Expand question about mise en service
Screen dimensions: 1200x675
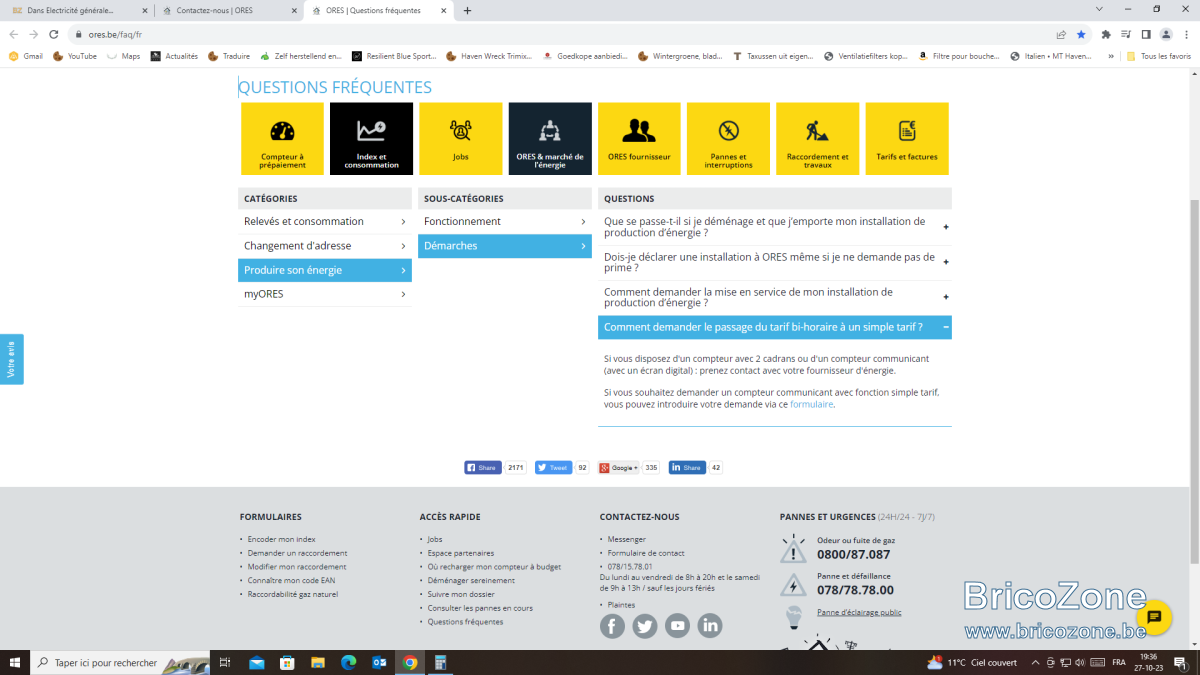[x=775, y=297]
